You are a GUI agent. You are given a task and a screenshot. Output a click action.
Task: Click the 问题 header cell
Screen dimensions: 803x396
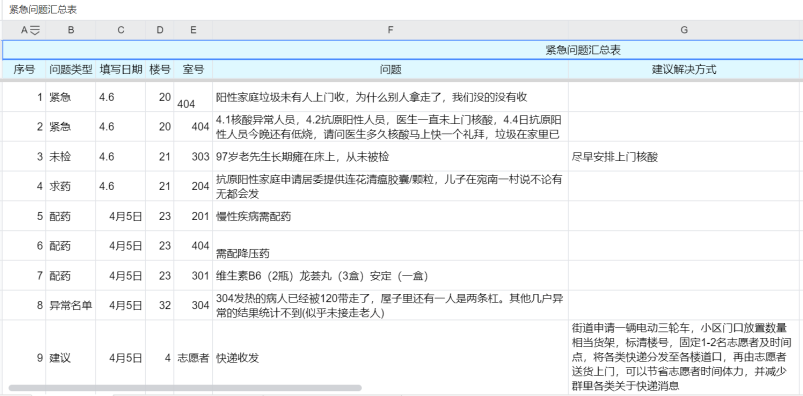click(x=390, y=70)
